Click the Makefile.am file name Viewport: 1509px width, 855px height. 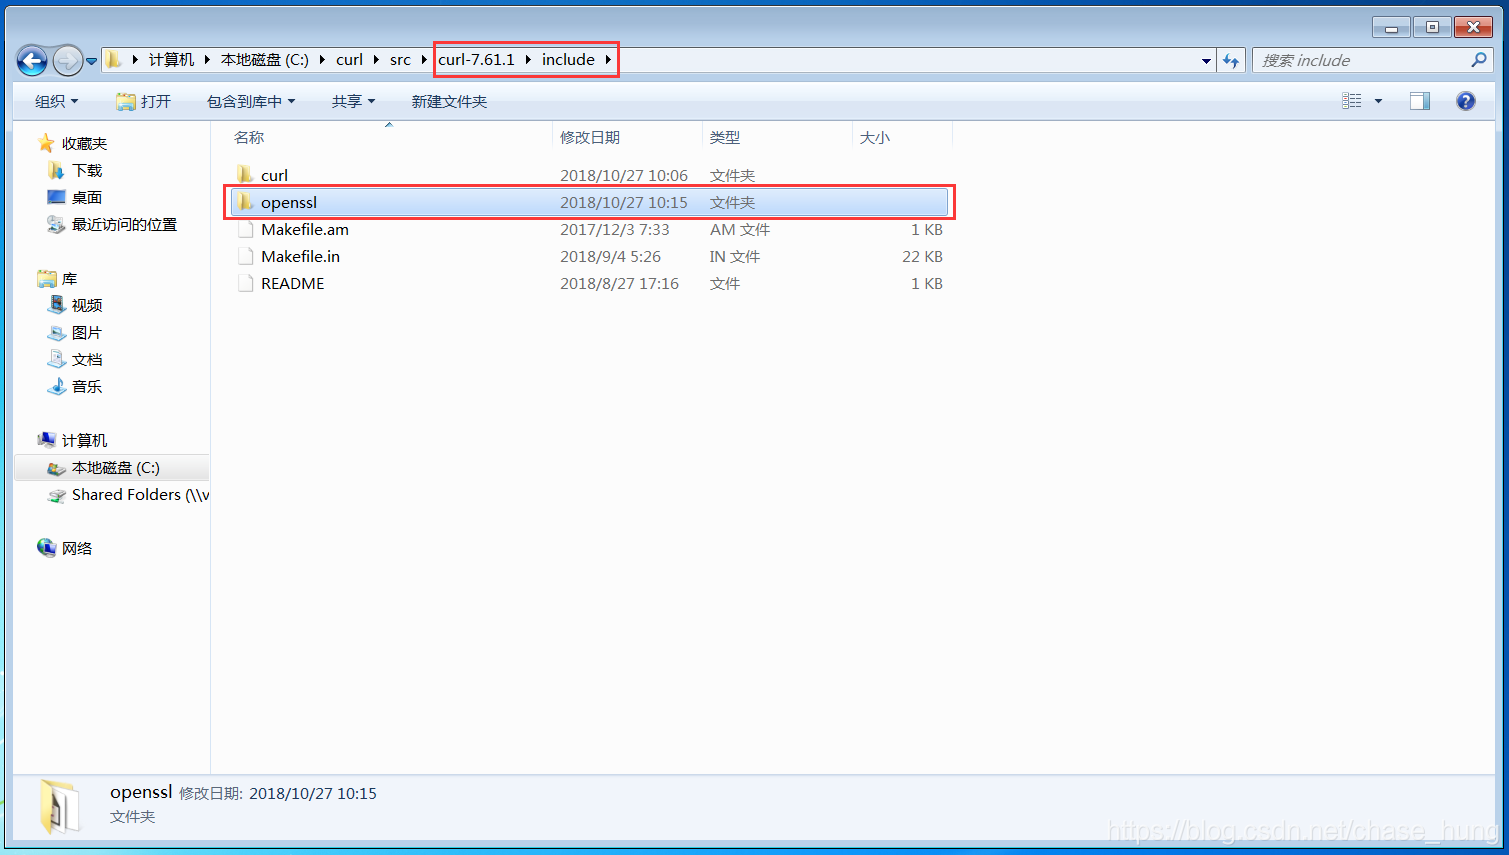pos(305,229)
